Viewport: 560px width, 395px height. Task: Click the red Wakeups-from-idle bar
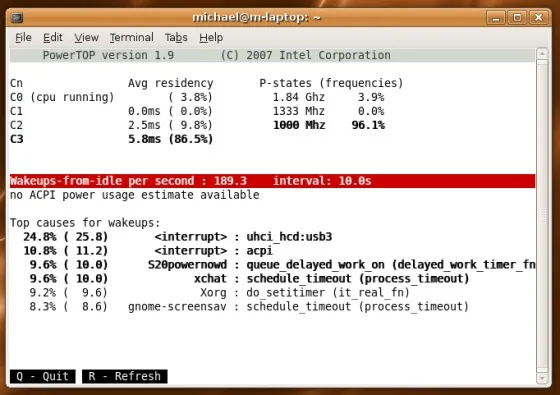pyautogui.click(x=272, y=181)
